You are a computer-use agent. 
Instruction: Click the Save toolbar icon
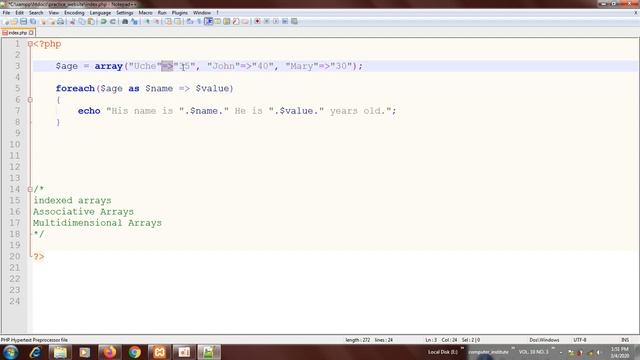(x=23, y=21)
